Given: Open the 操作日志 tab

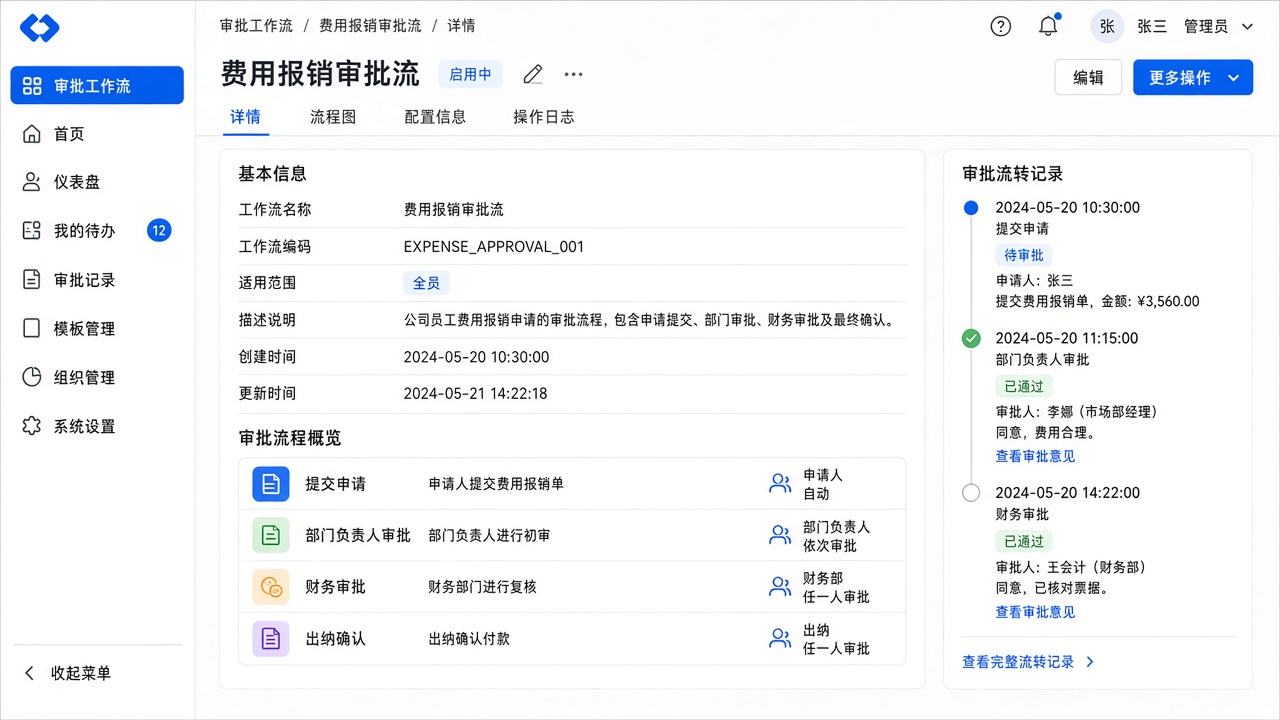Looking at the screenshot, I should (x=544, y=116).
